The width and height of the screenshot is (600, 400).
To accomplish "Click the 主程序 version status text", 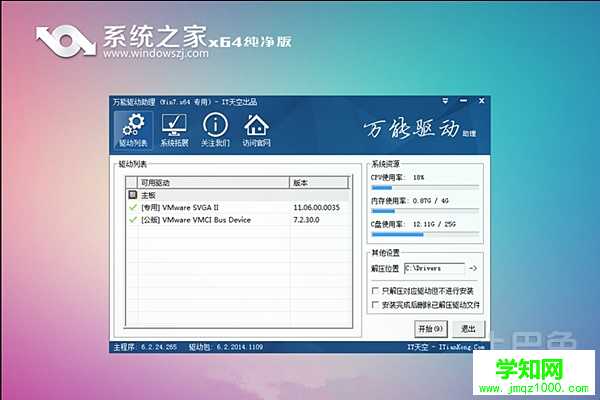I will (x=145, y=347).
